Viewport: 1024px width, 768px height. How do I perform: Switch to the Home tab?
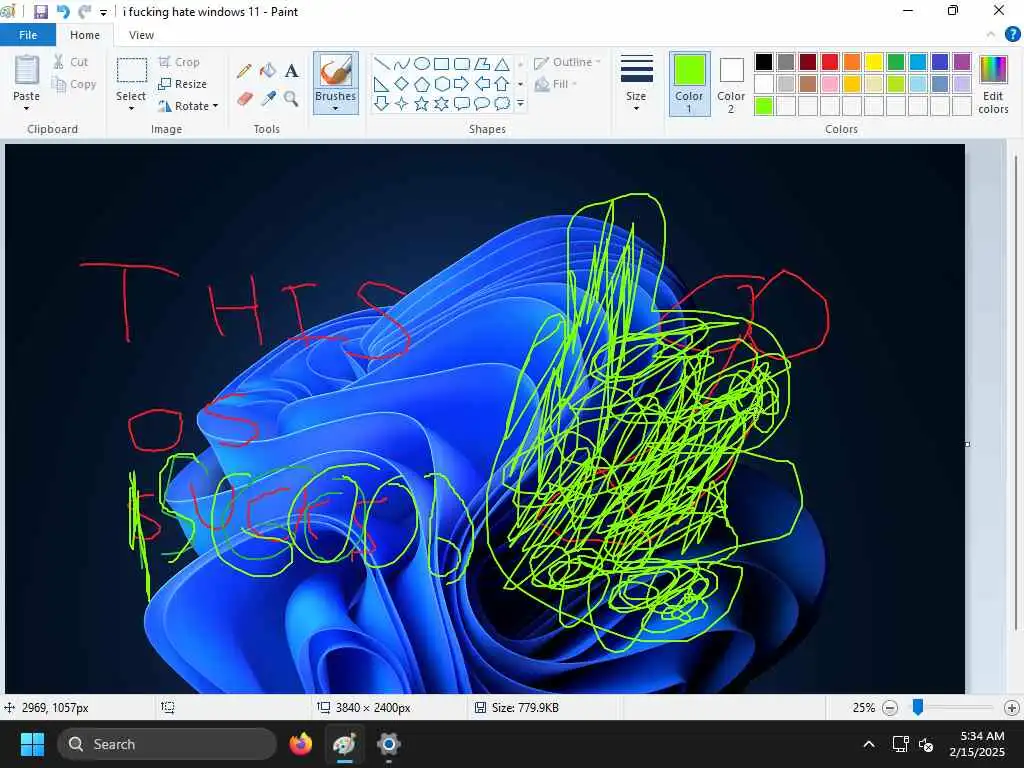(x=85, y=35)
